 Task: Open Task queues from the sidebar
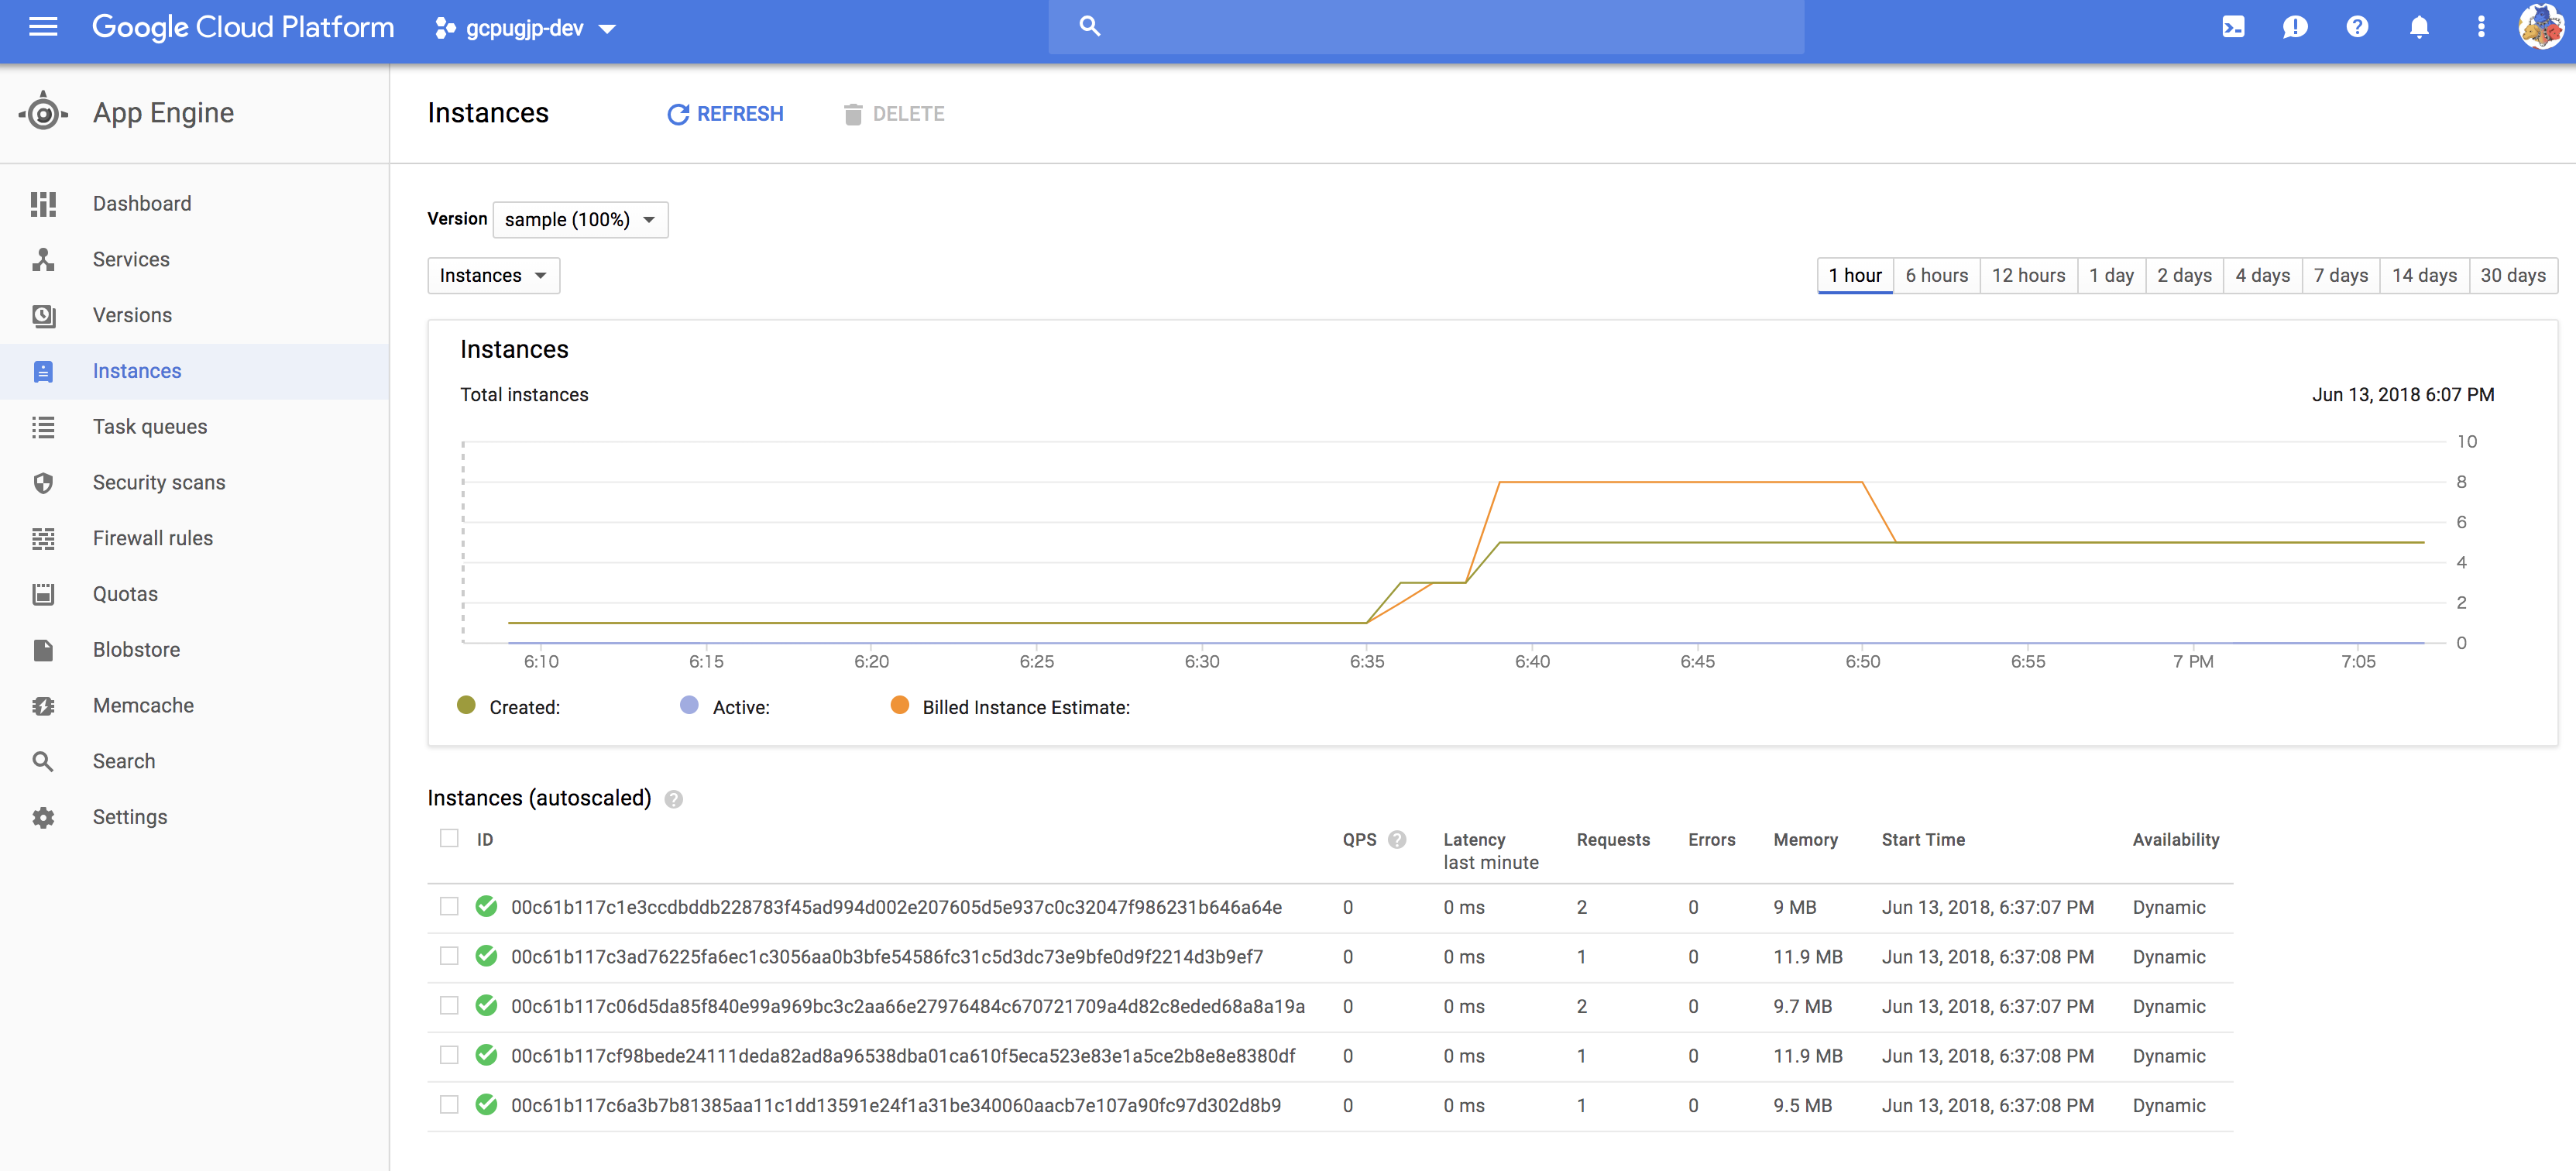tap(150, 426)
